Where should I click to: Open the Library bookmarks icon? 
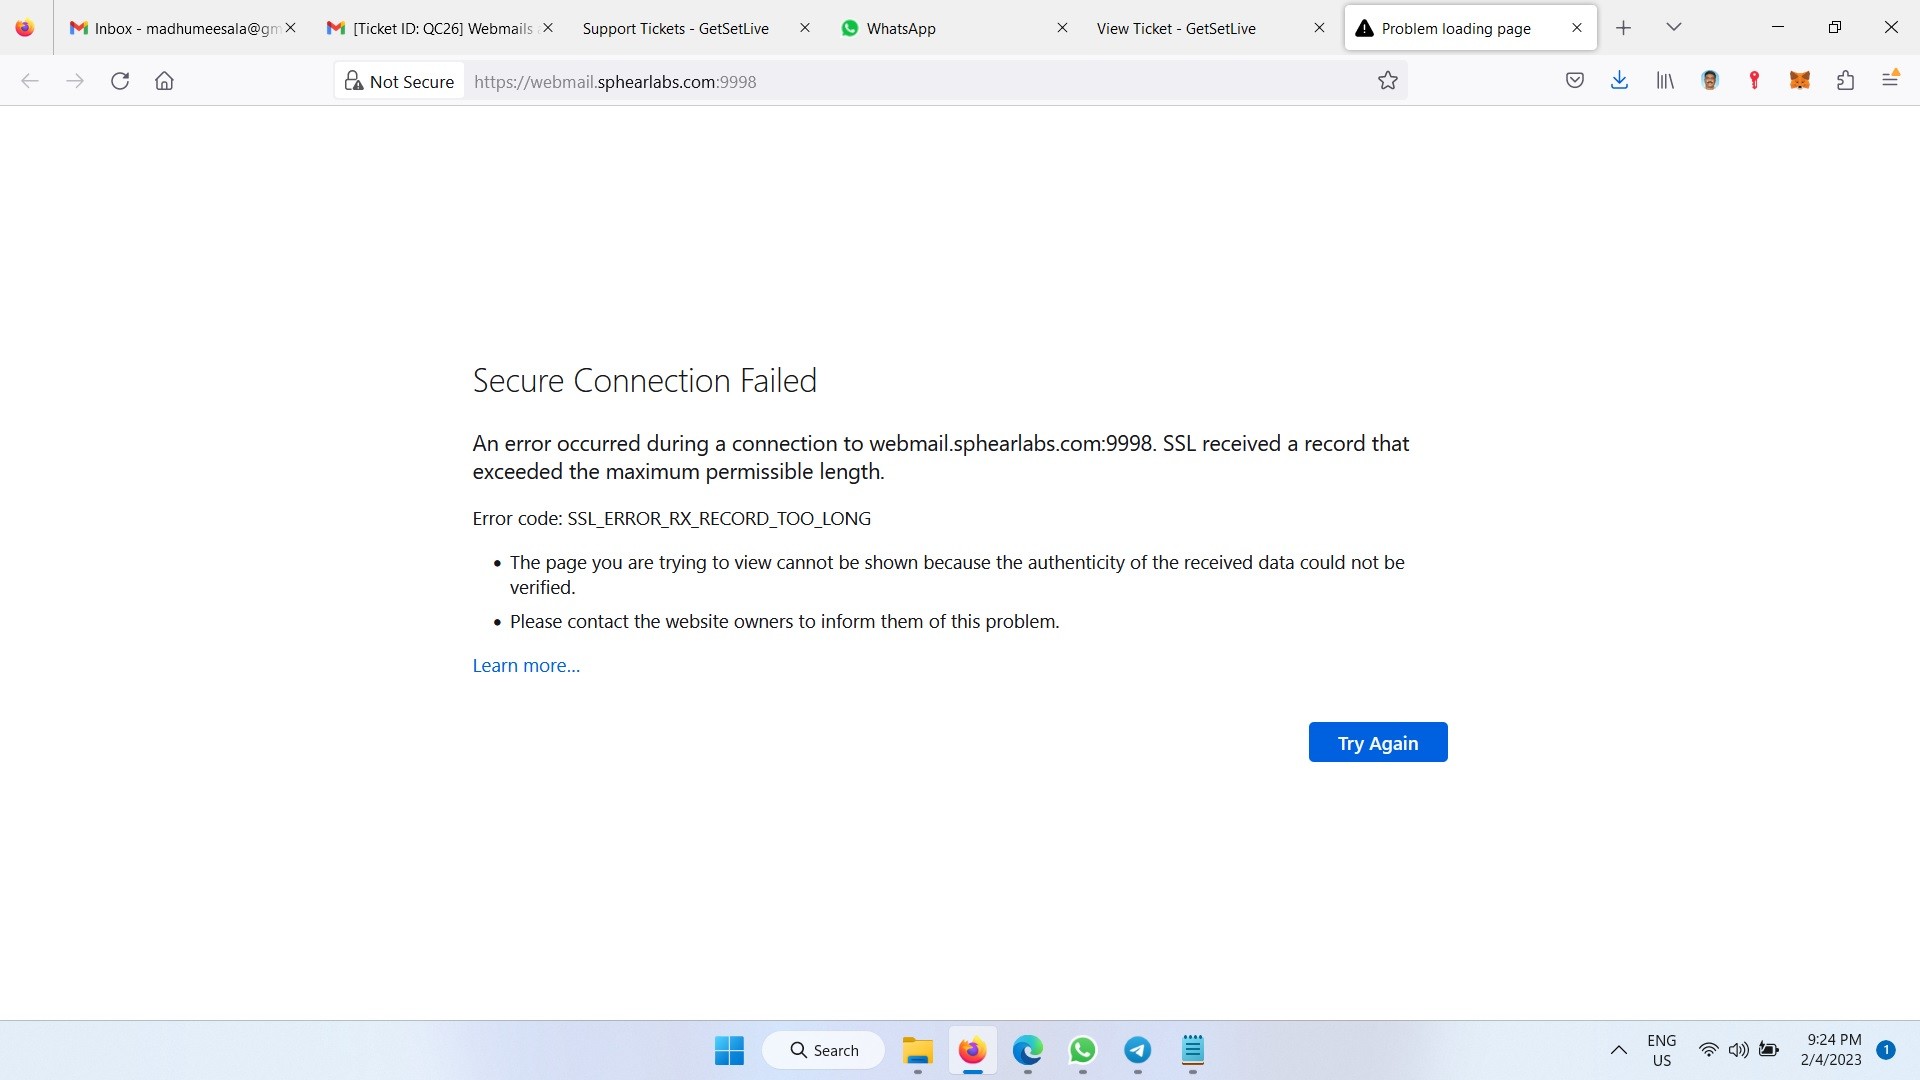[1665, 81]
